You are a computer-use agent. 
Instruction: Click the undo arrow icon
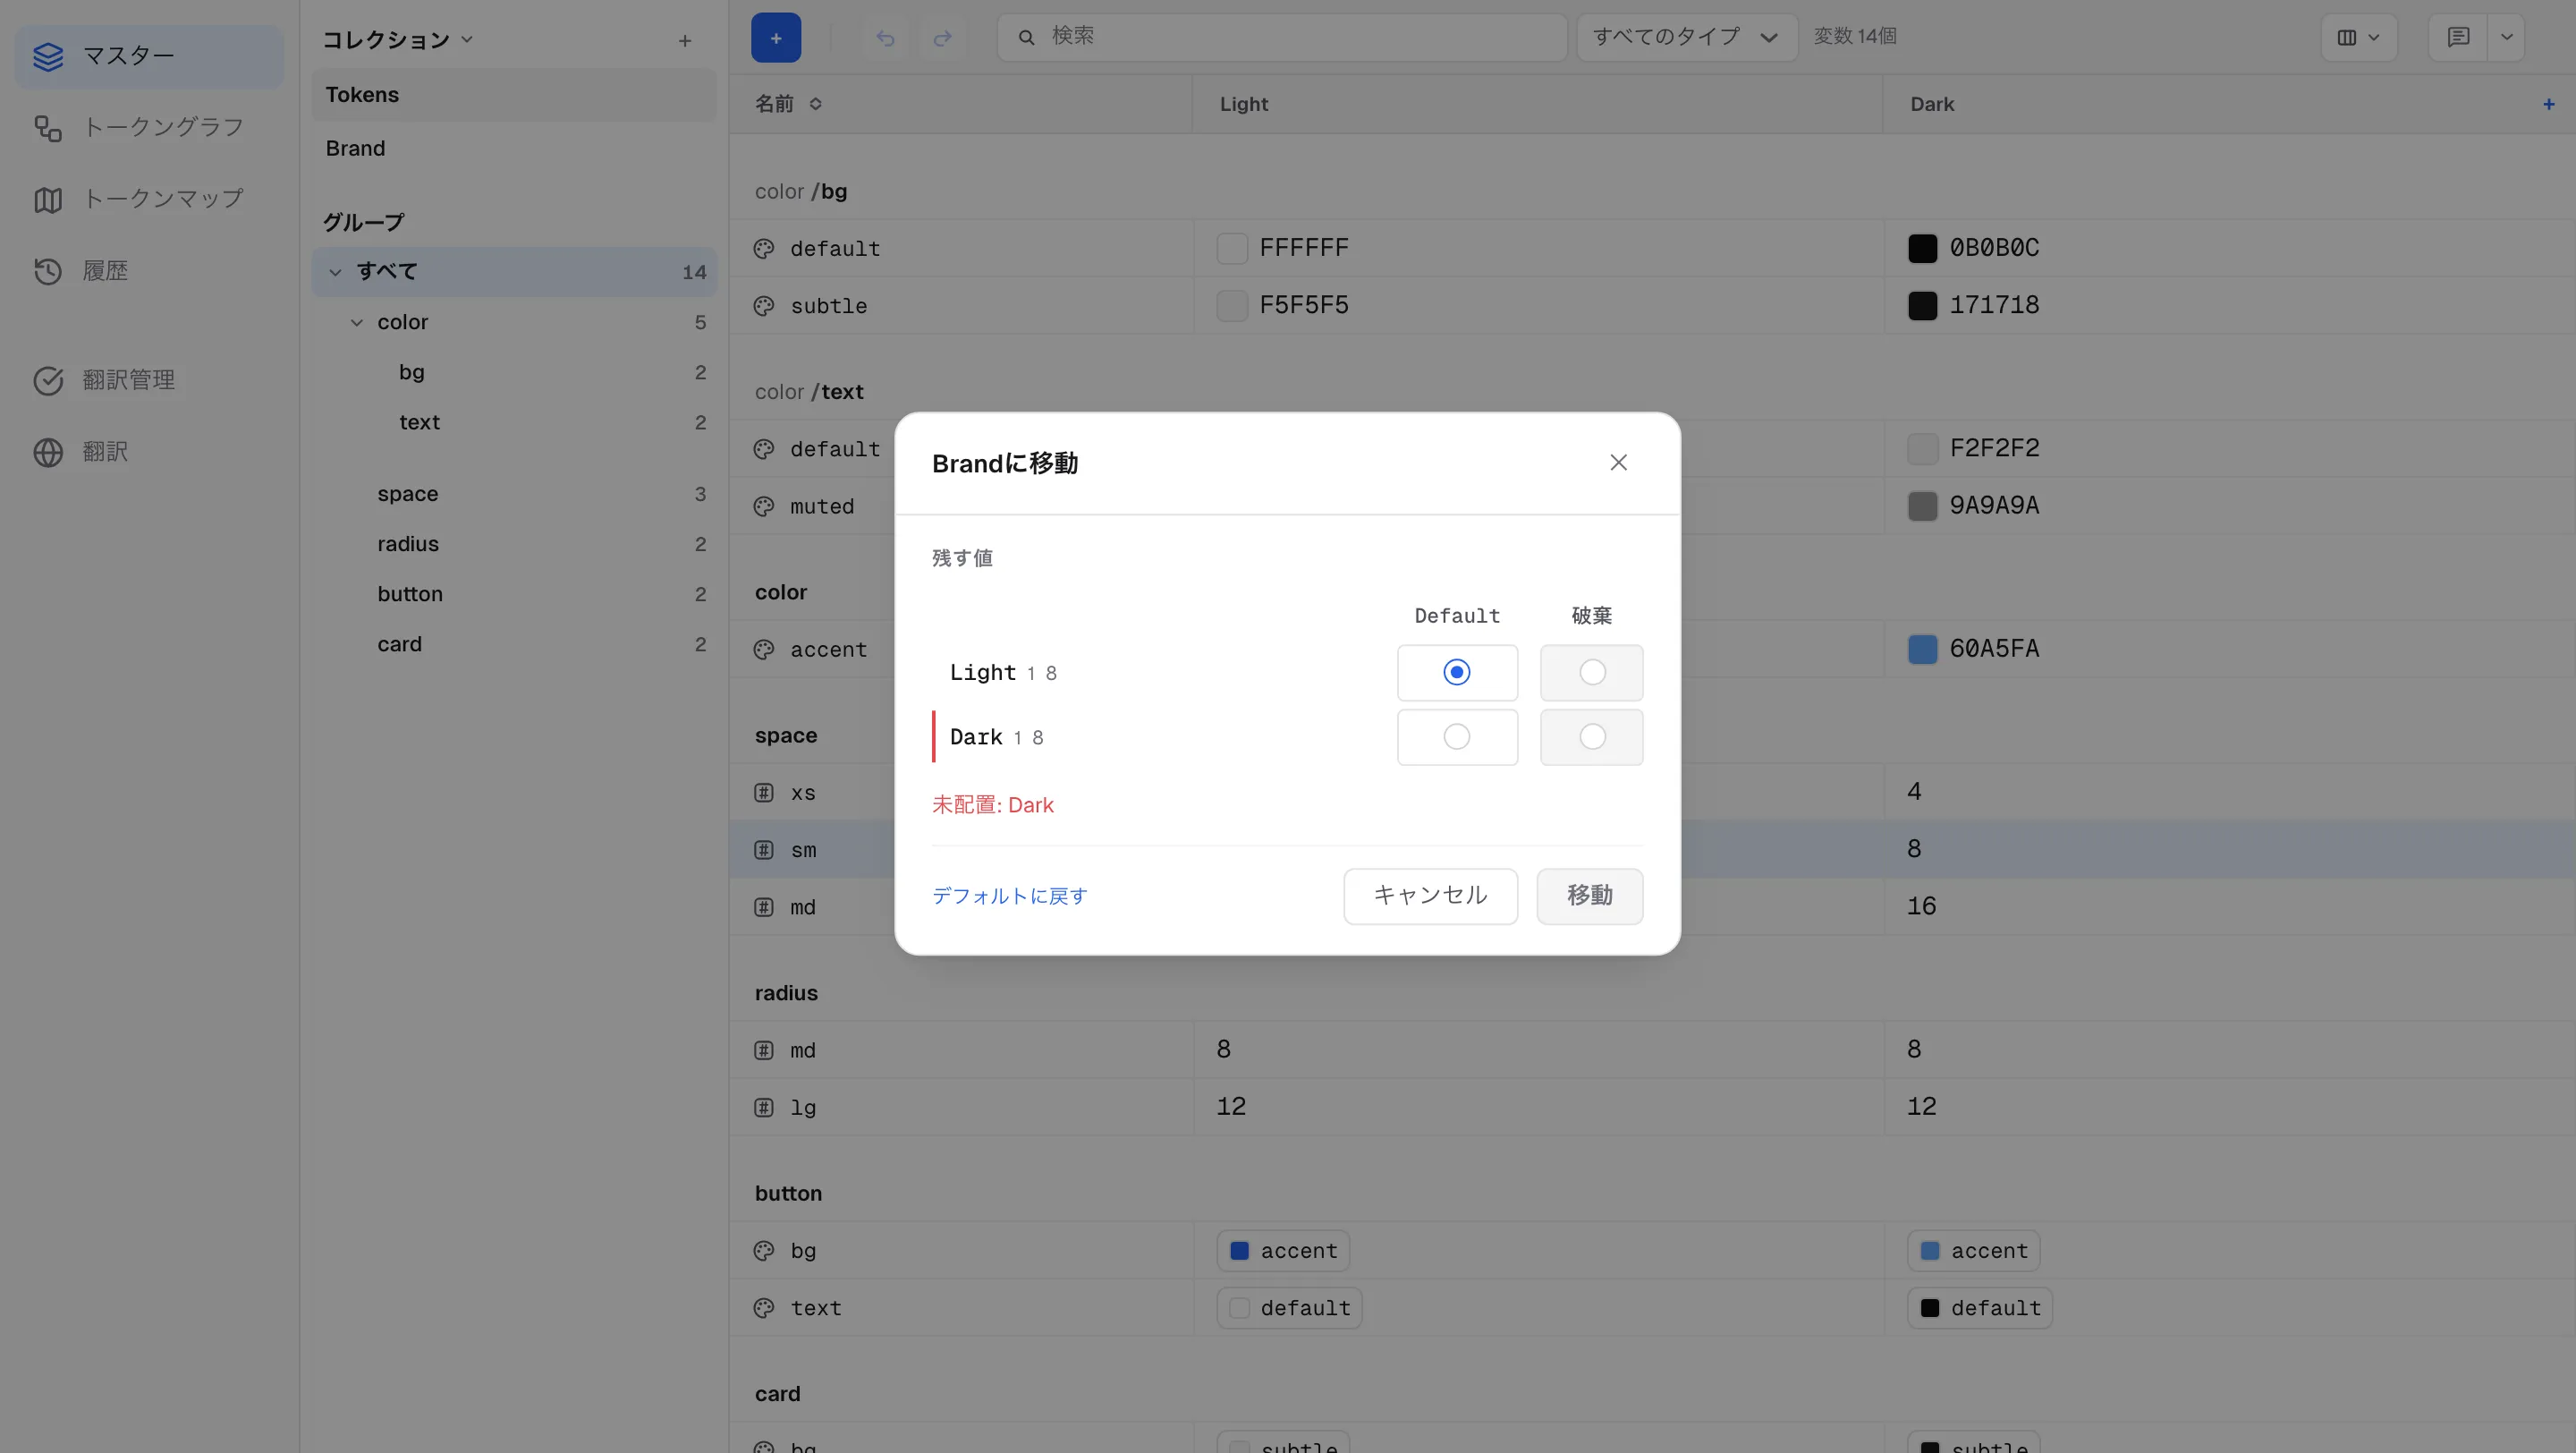point(885,38)
